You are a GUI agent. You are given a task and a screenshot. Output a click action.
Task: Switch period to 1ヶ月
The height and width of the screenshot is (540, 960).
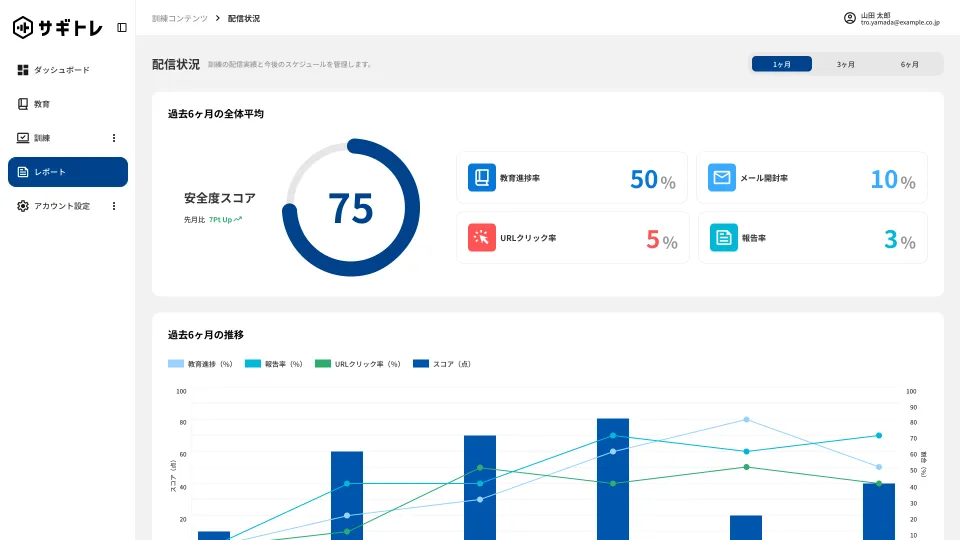coord(782,64)
